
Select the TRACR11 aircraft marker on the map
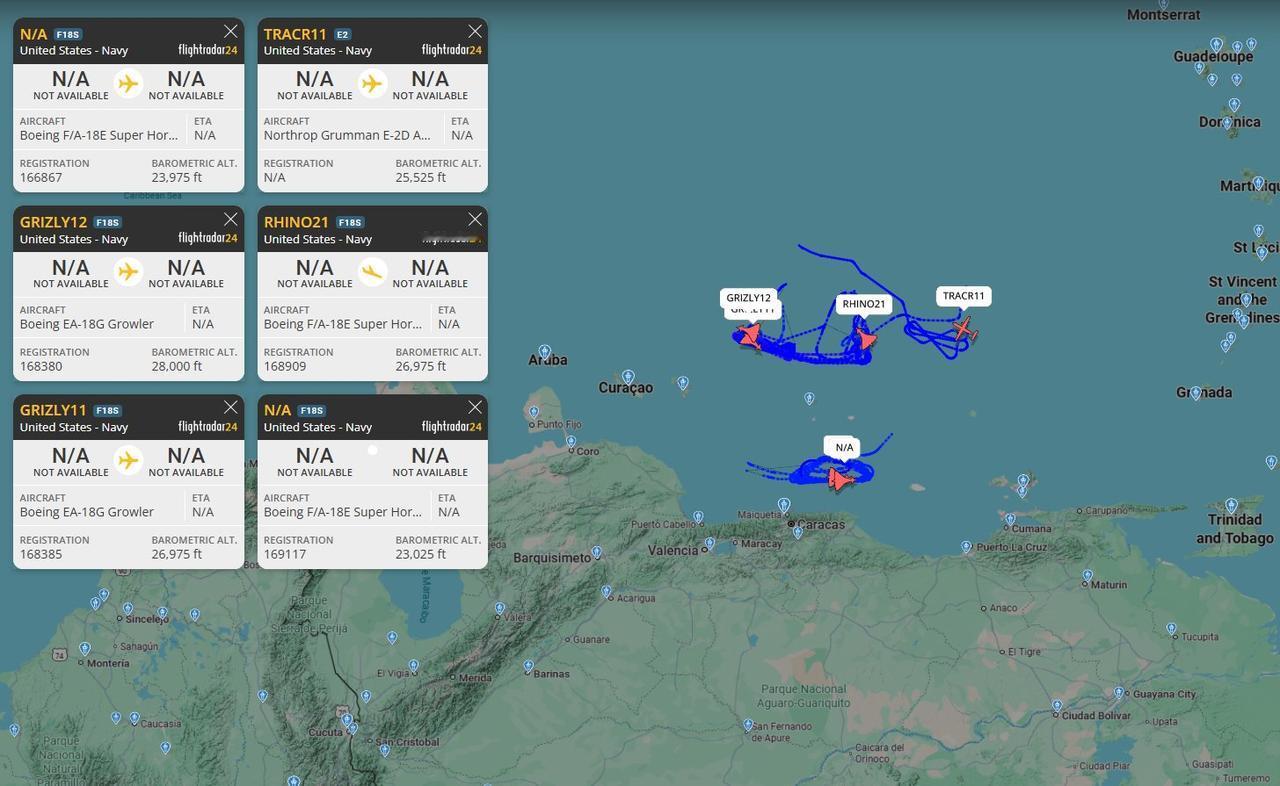click(963, 328)
